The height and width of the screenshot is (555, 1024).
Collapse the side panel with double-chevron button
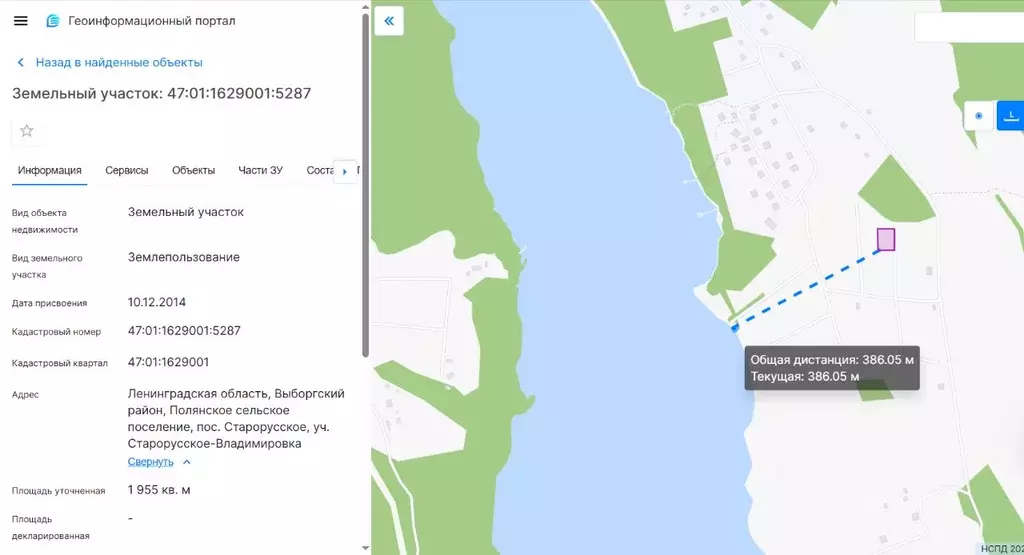389,21
